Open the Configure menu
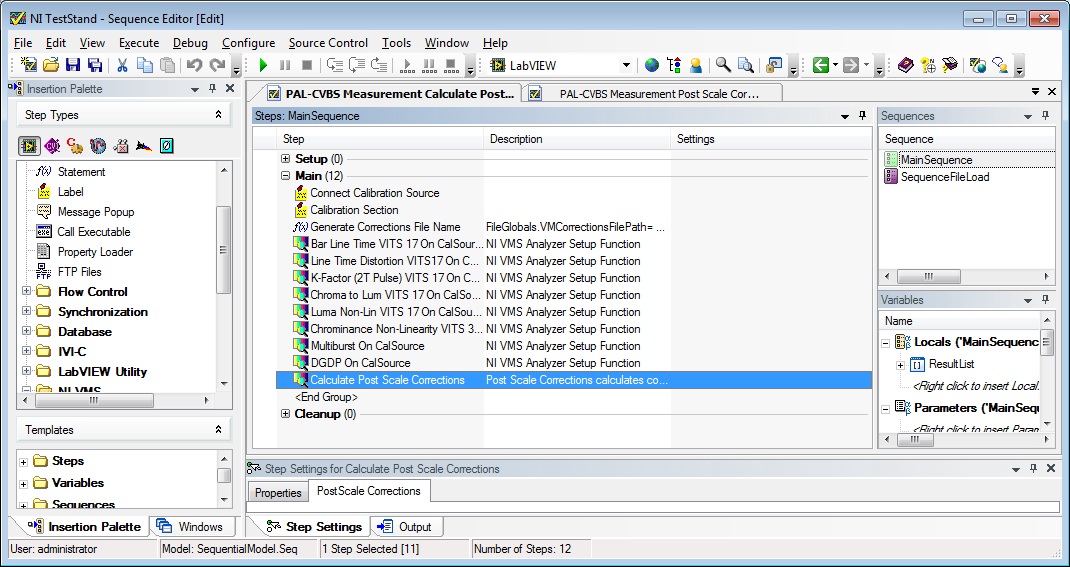The height and width of the screenshot is (567, 1070). (x=248, y=43)
